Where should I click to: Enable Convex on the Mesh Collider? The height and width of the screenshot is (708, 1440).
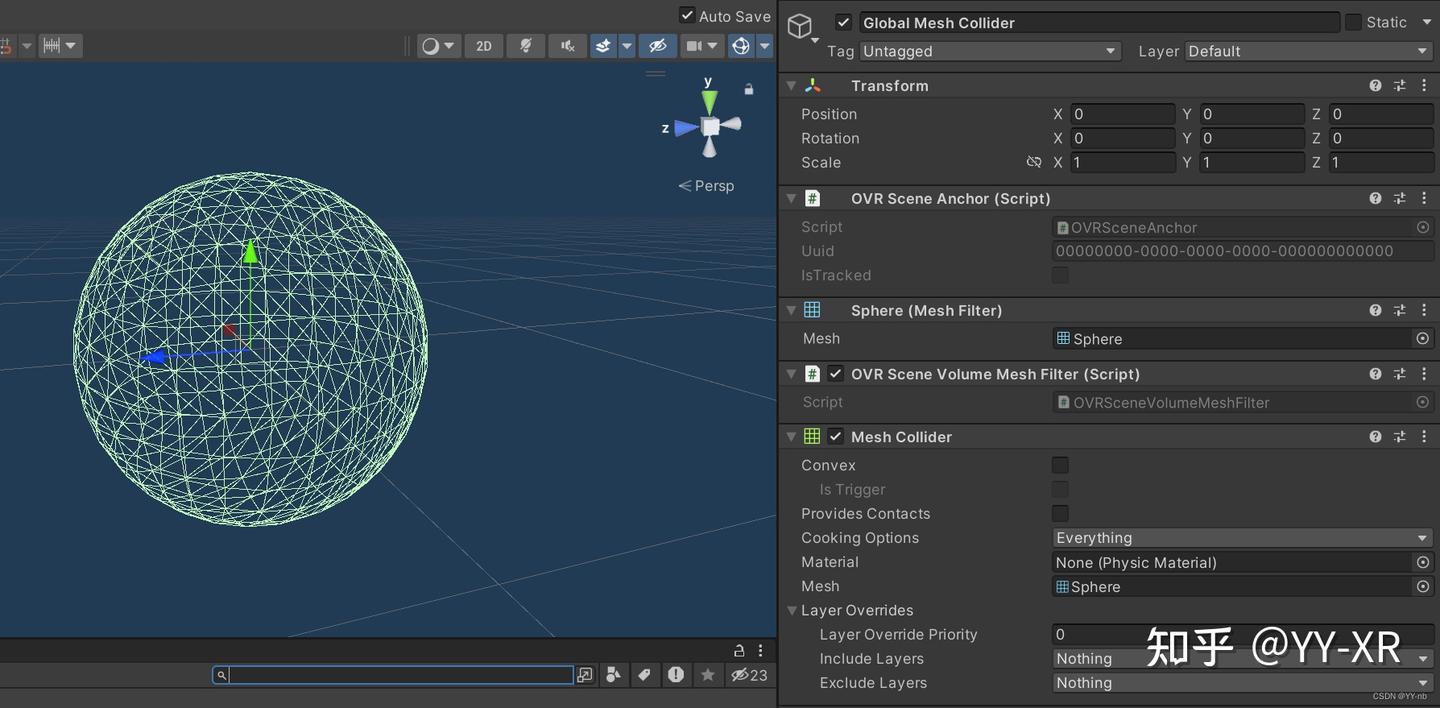click(1059, 464)
